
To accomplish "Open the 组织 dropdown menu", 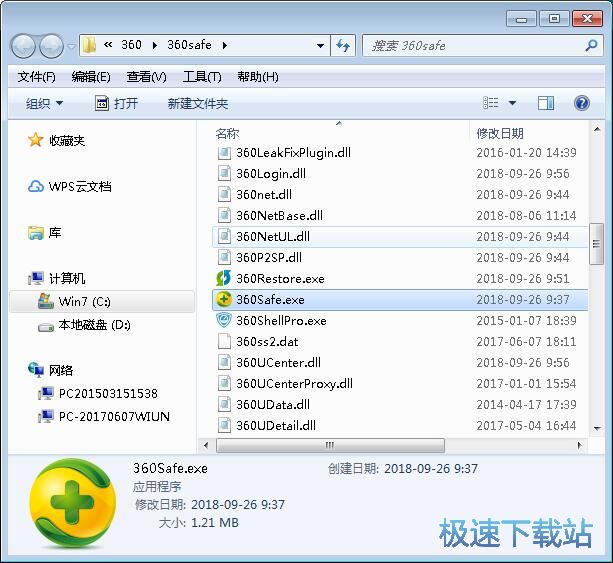I will tap(44, 104).
